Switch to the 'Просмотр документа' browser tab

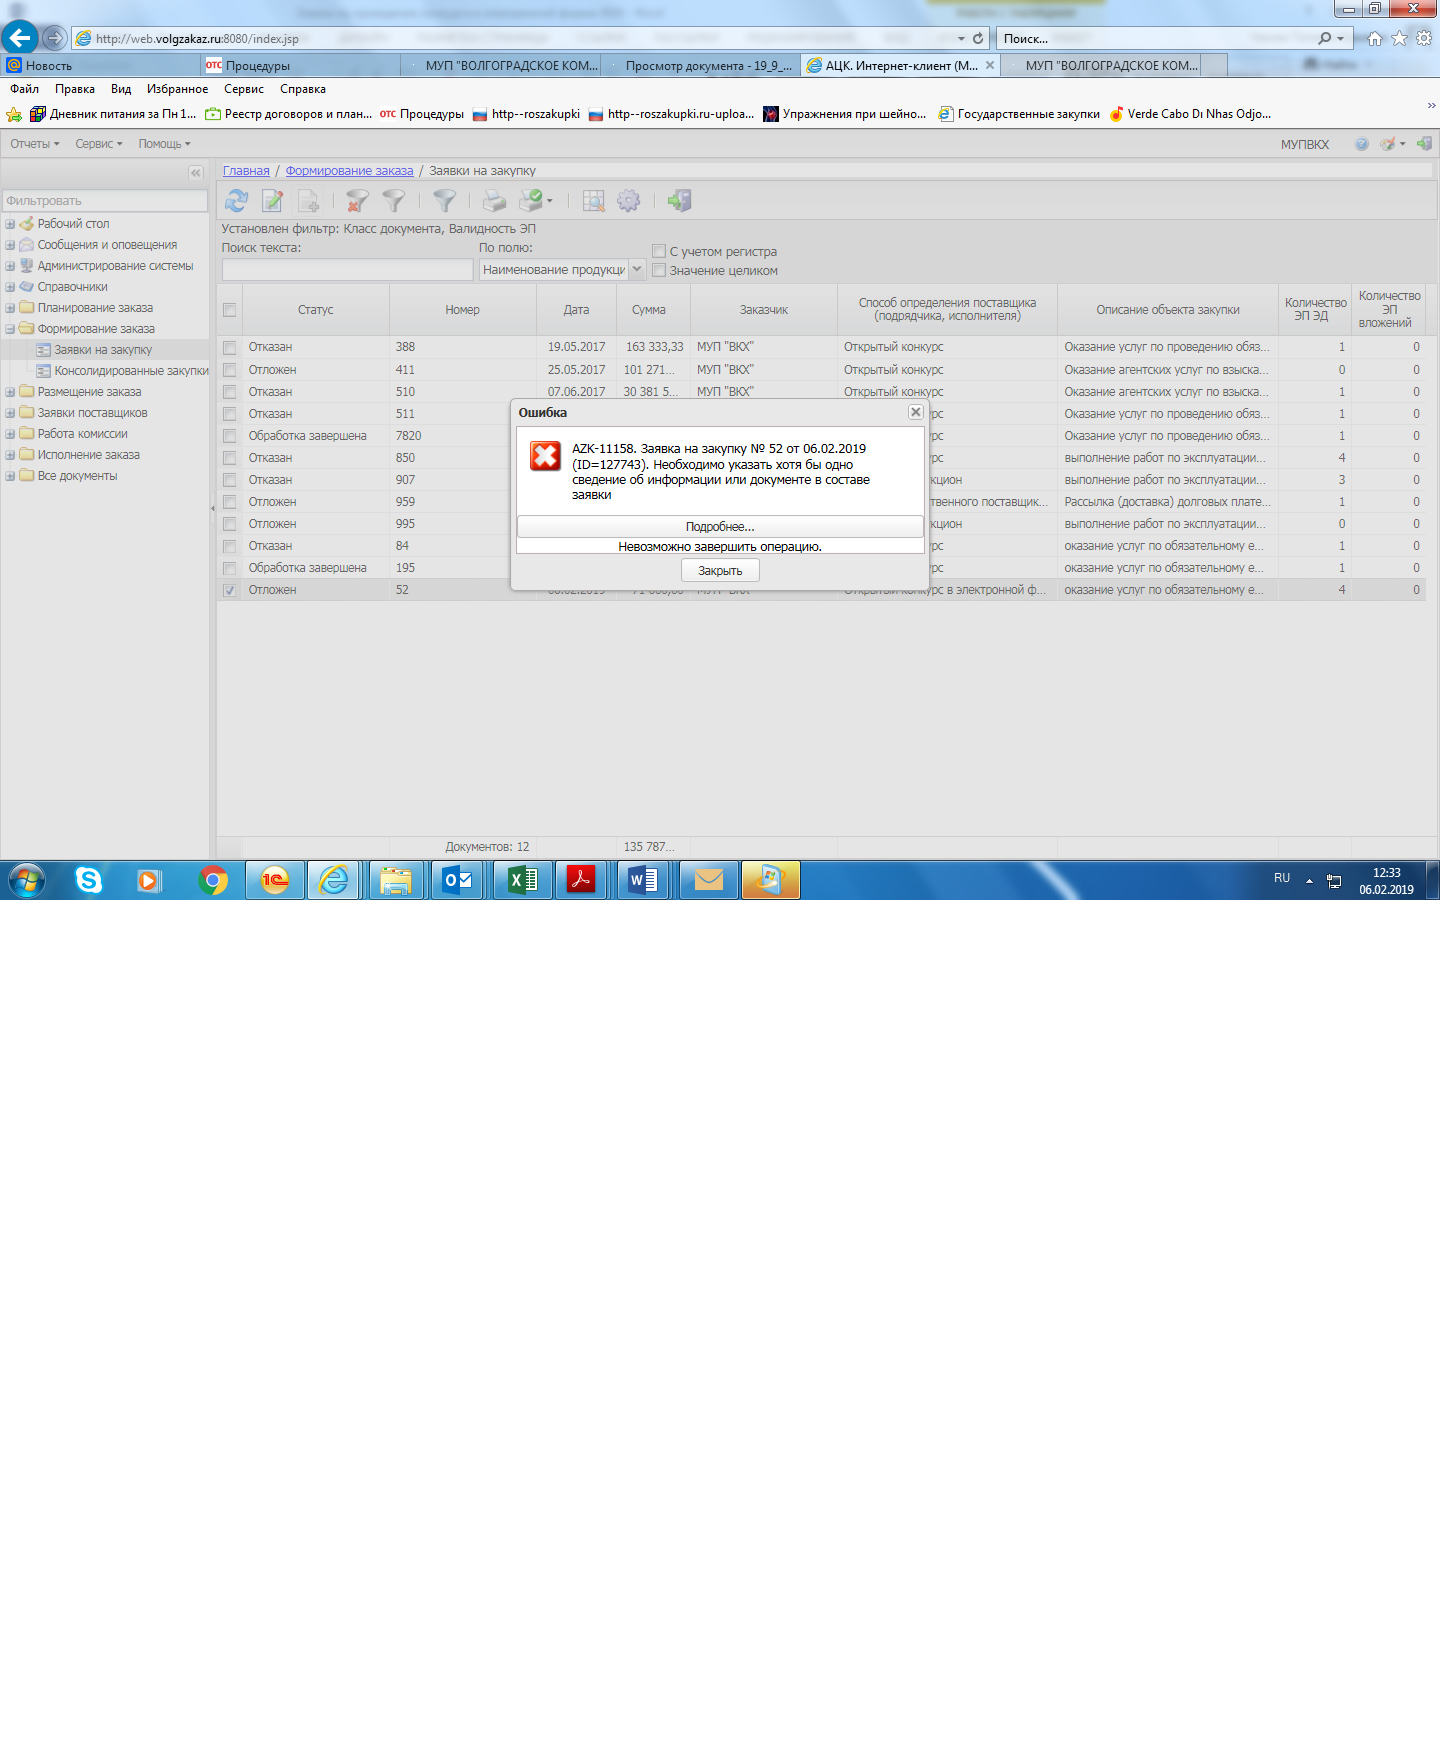(706, 66)
